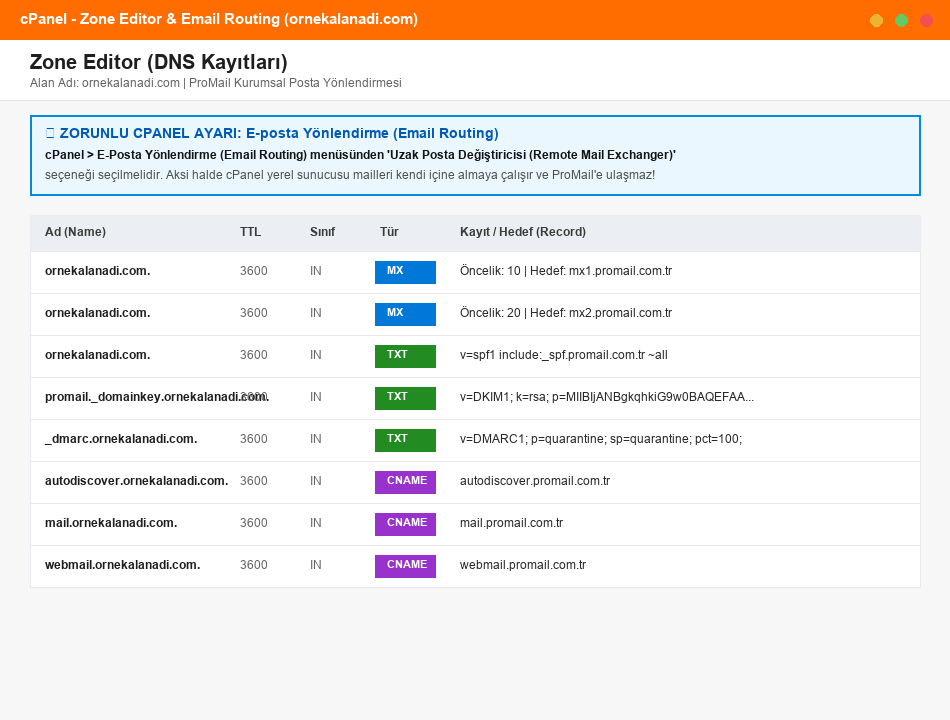
Task: Click the MX badge for mx2.promail.com.tr
Action: coord(405,314)
